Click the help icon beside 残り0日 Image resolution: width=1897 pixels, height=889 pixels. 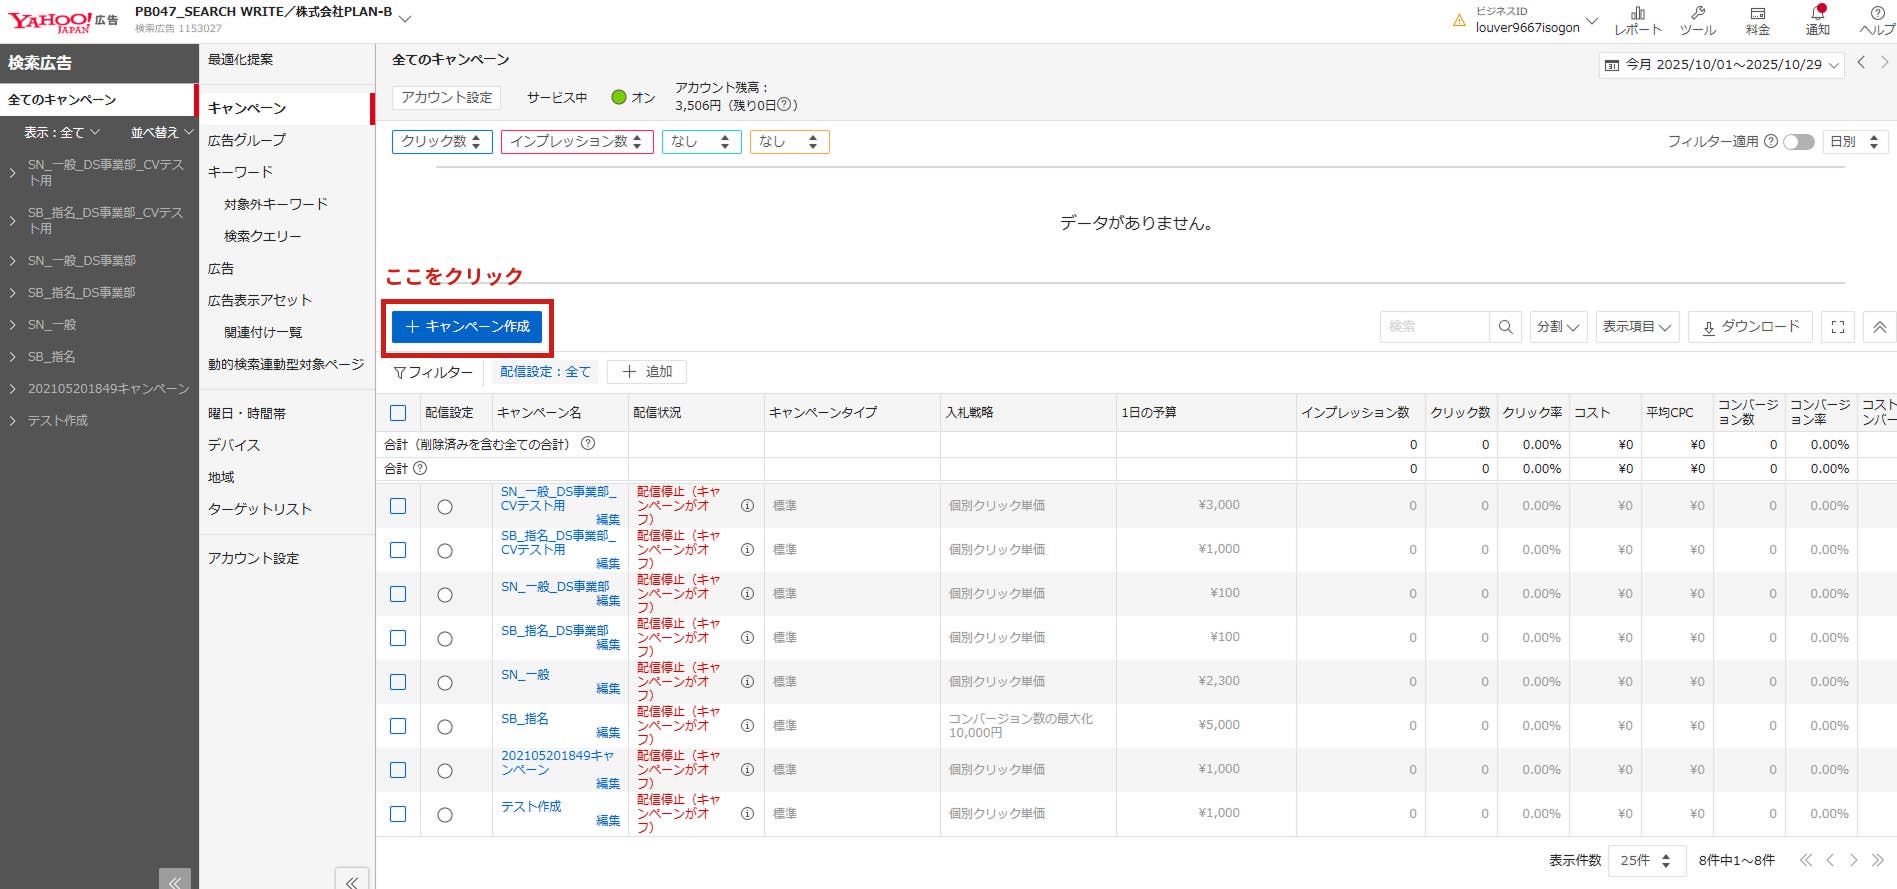[785, 104]
